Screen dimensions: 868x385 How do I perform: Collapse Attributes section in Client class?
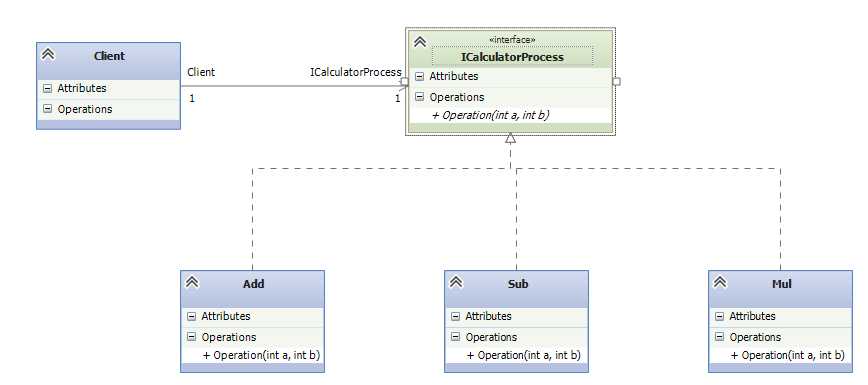click(48, 88)
